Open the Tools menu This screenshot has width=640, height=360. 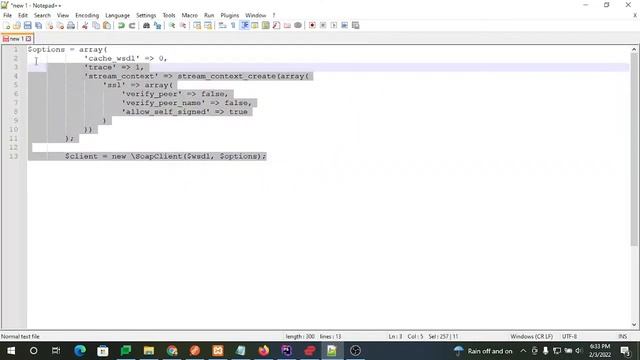pos(169,15)
